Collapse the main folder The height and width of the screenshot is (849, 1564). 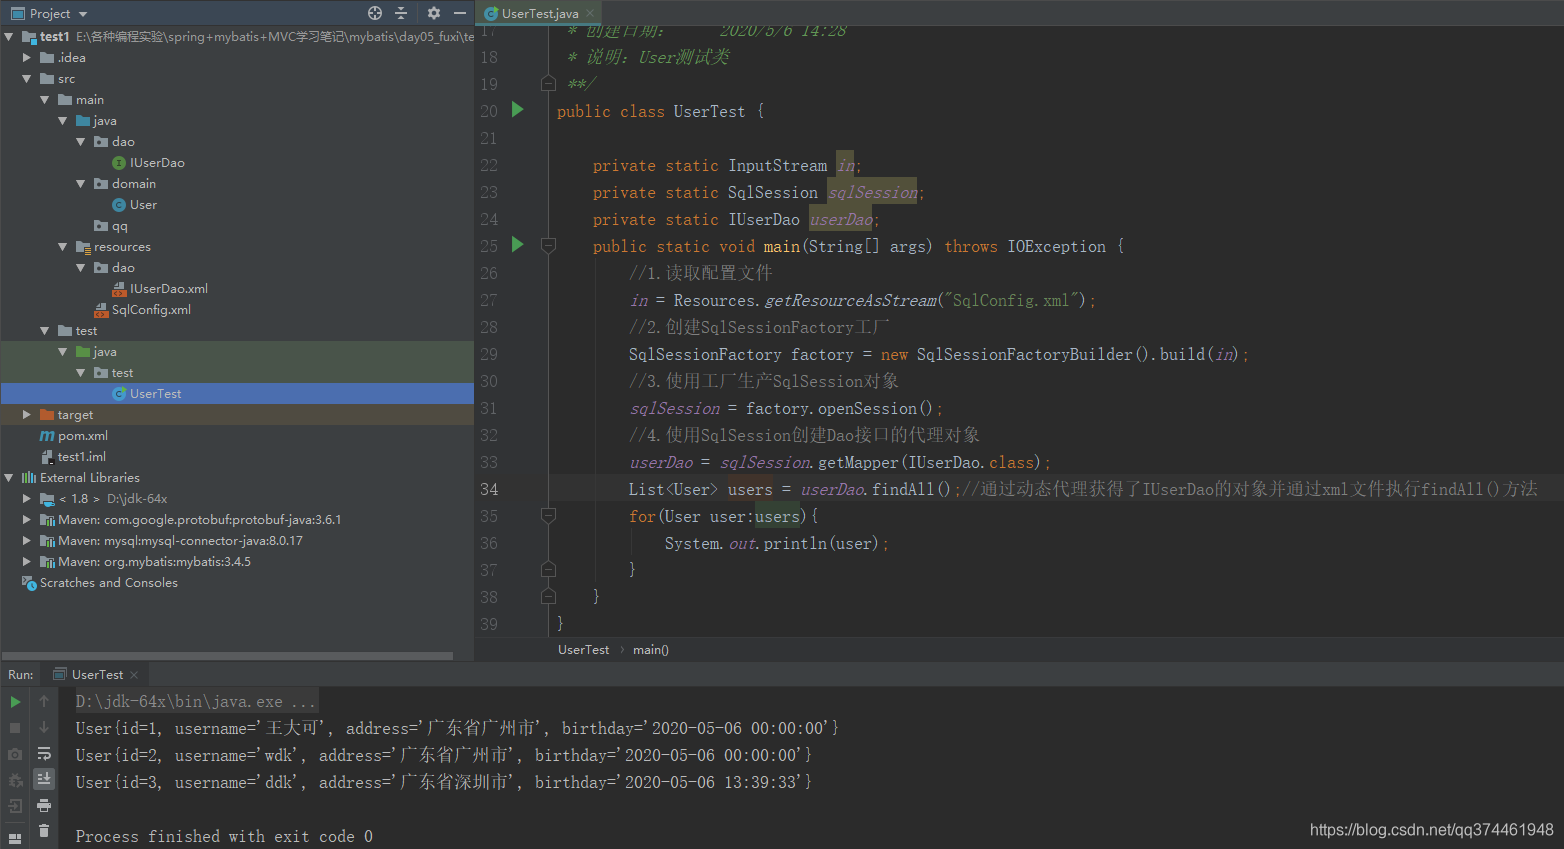pyautogui.click(x=45, y=100)
